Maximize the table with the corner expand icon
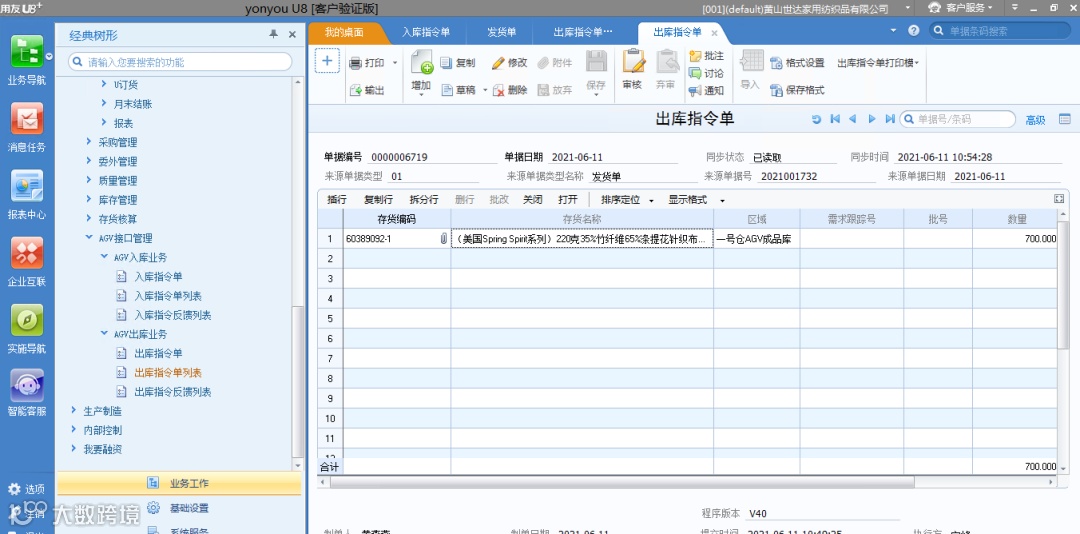Screen dimensions: 1080x534 pos(1059,198)
